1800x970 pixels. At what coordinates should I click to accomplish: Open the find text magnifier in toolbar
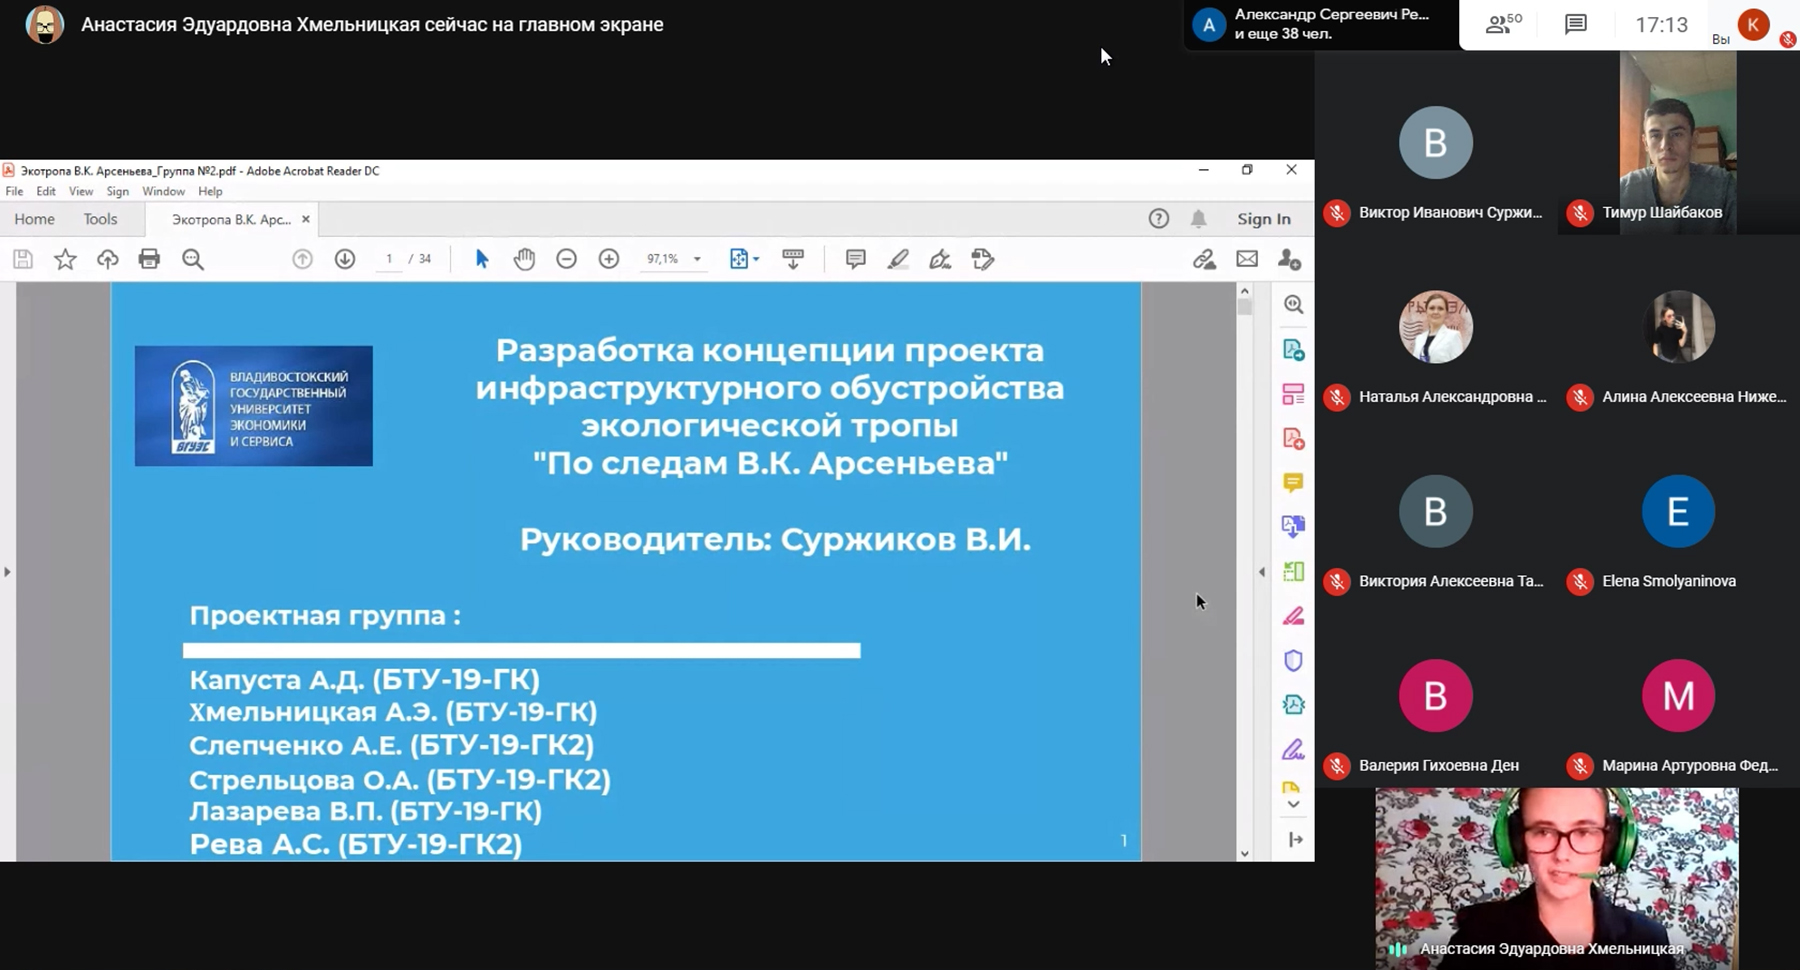pos(193,260)
